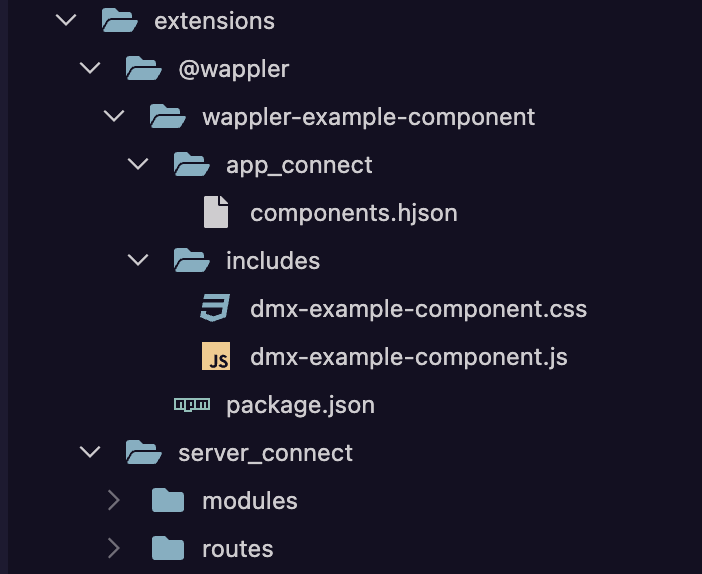Click the @wappler folder icon
702x574 pixels.
point(143,68)
